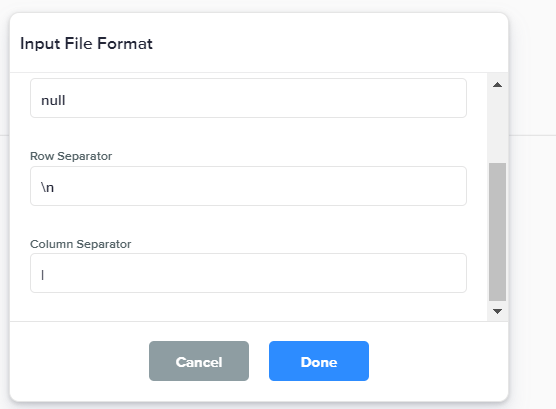Click the empty right end of the null field
This screenshot has width=556, height=409.
tap(426, 98)
